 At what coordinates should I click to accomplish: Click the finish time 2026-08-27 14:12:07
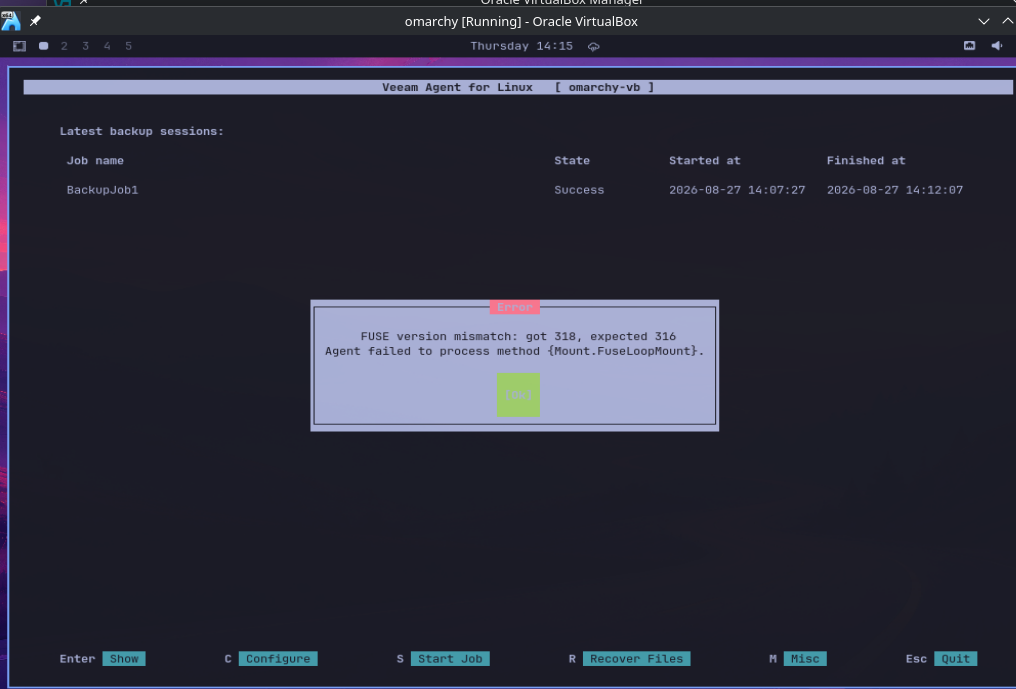[x=894, y=190]
